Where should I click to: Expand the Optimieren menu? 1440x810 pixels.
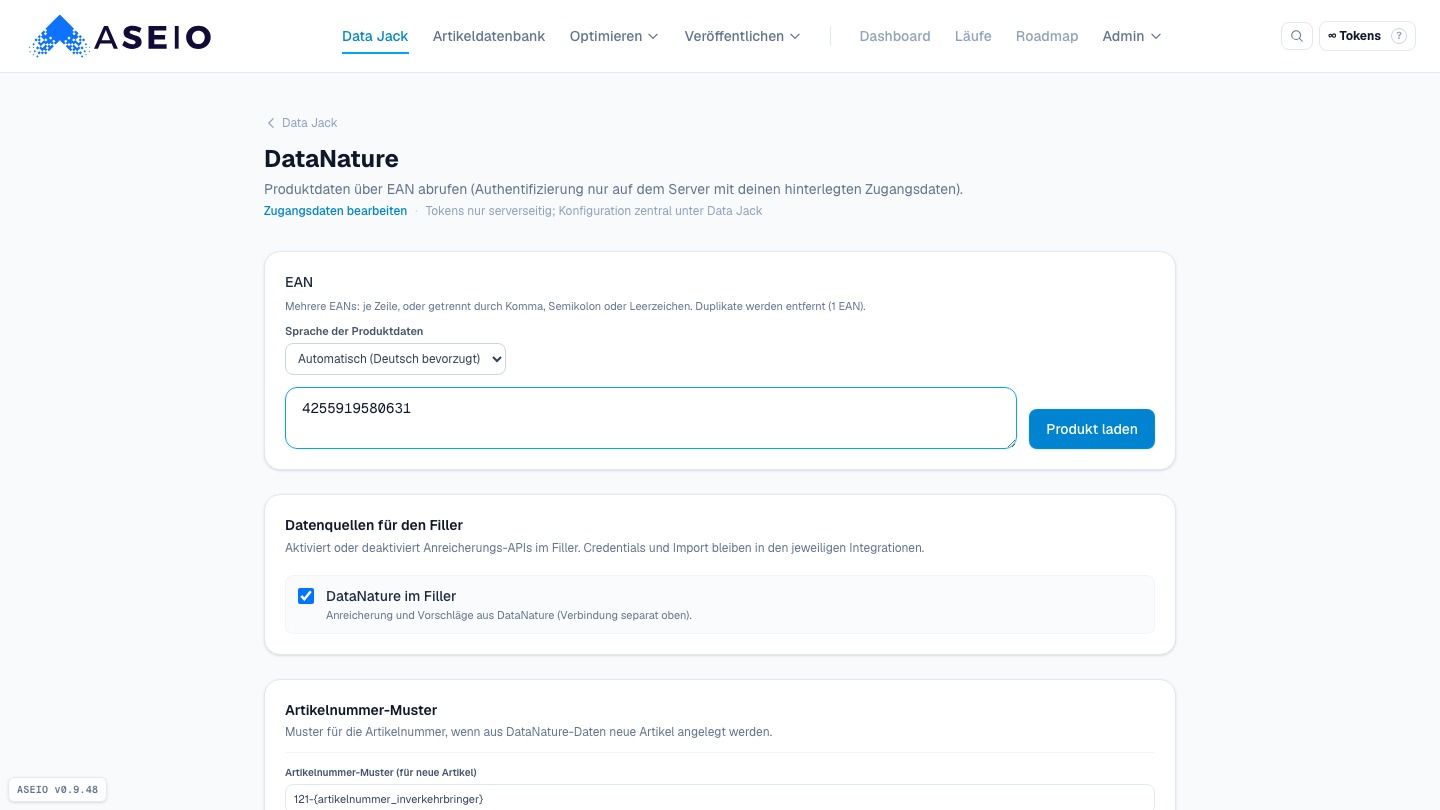pos(614,36)
